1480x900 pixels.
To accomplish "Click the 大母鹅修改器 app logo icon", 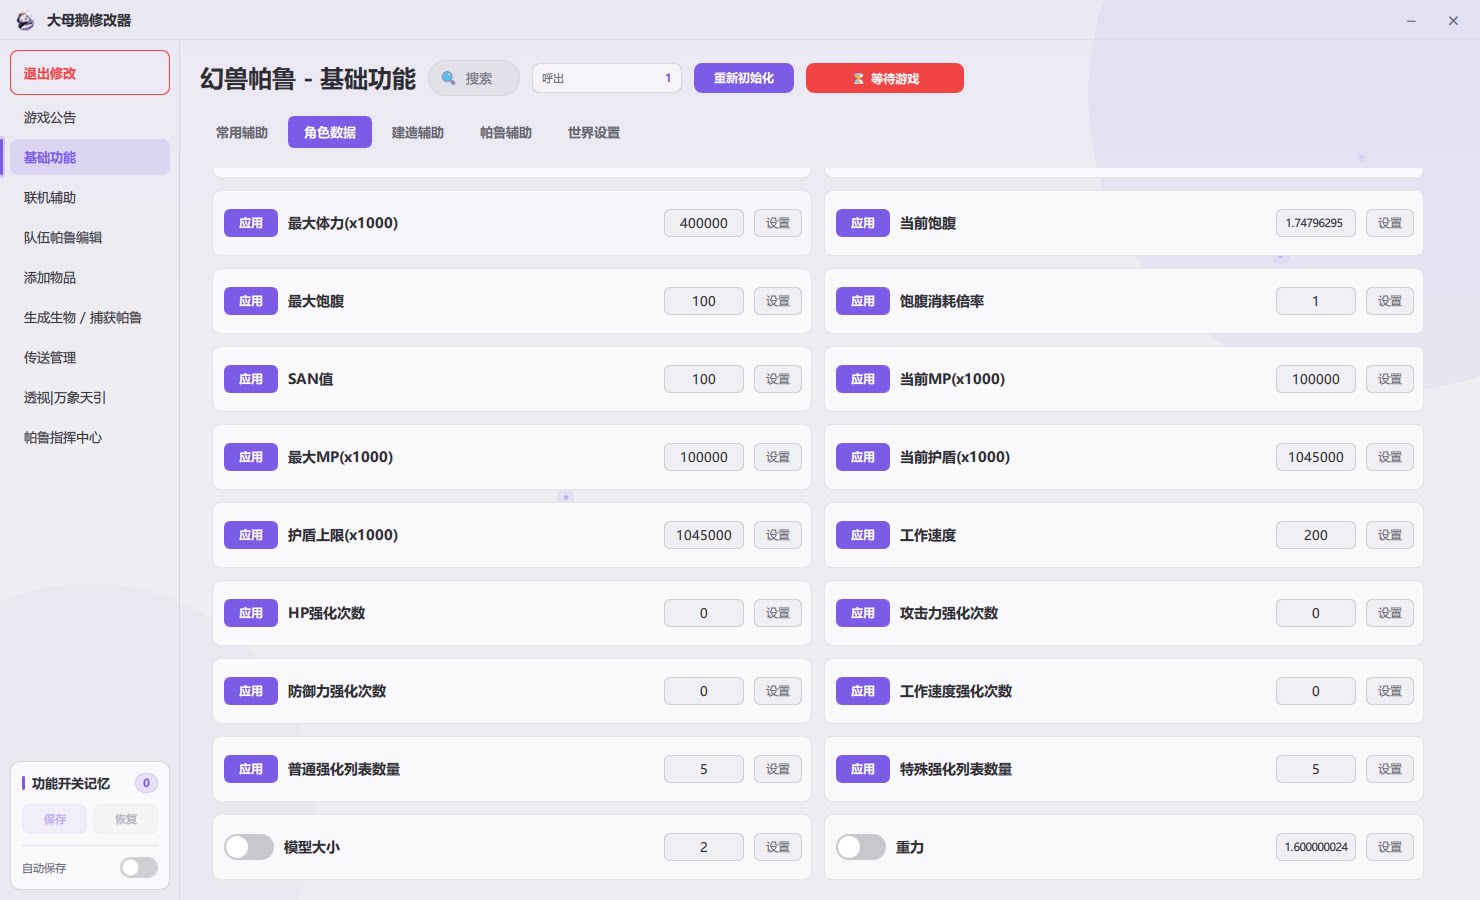I will click(25, 21).
